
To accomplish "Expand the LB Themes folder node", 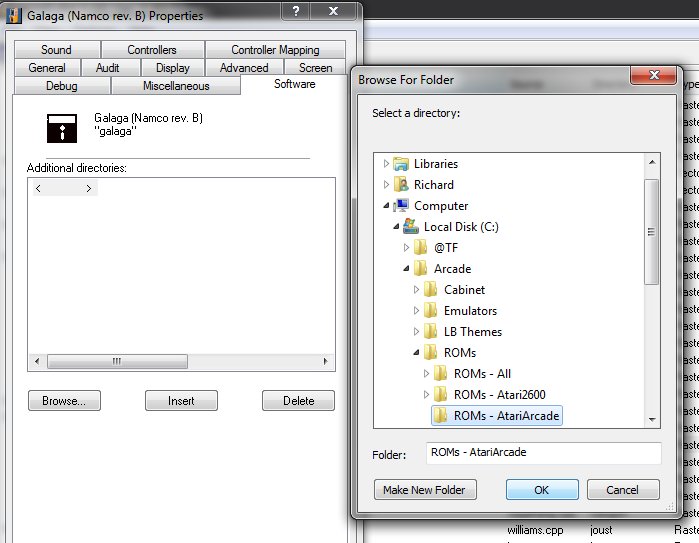I will click(416, 331).
